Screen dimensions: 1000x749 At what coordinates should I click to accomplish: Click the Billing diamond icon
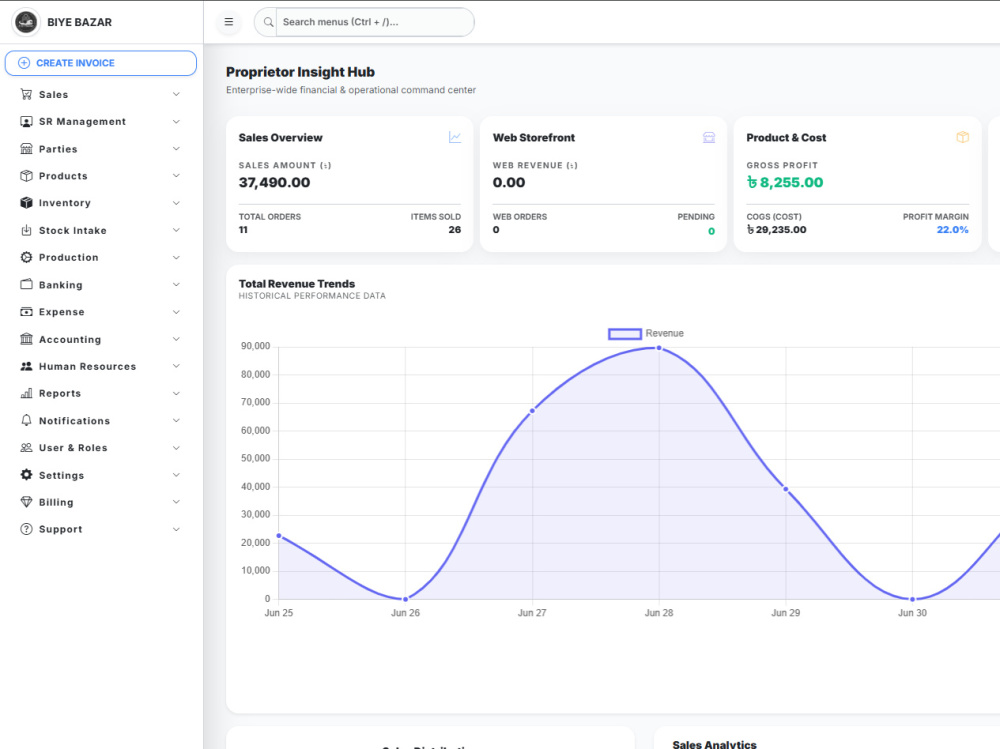tap(26, 502)
